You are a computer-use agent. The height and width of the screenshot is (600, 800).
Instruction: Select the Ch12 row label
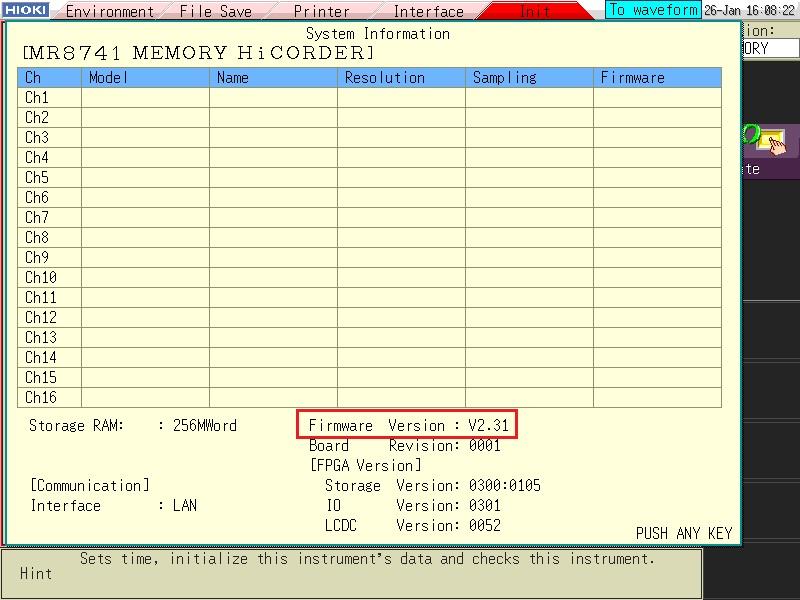[x=41, y=317]
